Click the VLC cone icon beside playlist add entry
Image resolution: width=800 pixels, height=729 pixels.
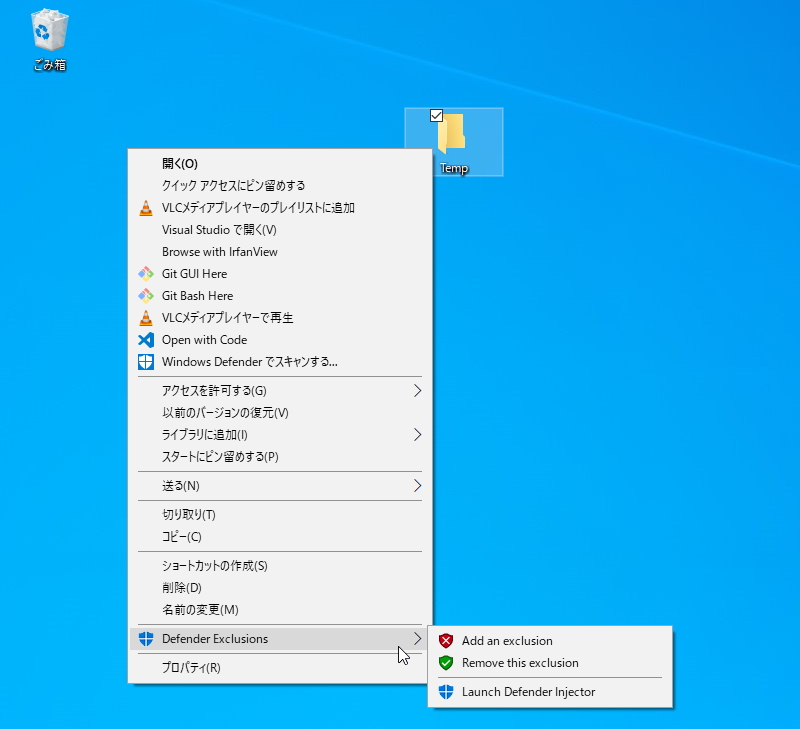pyautogui.click(x=146, y=208)
